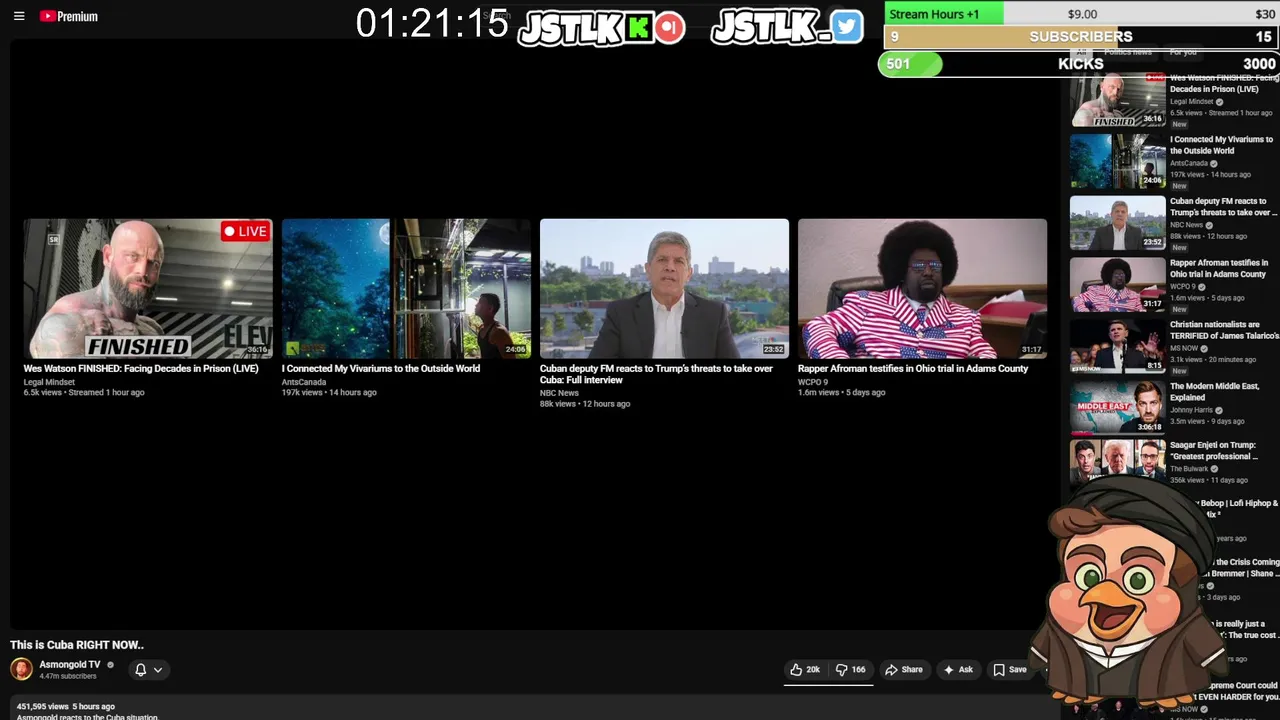The image size is (1280, 720).
Task: Open endscreen title Wes Watson FINISHED: Facing Decades
Action: coord(141,369)
